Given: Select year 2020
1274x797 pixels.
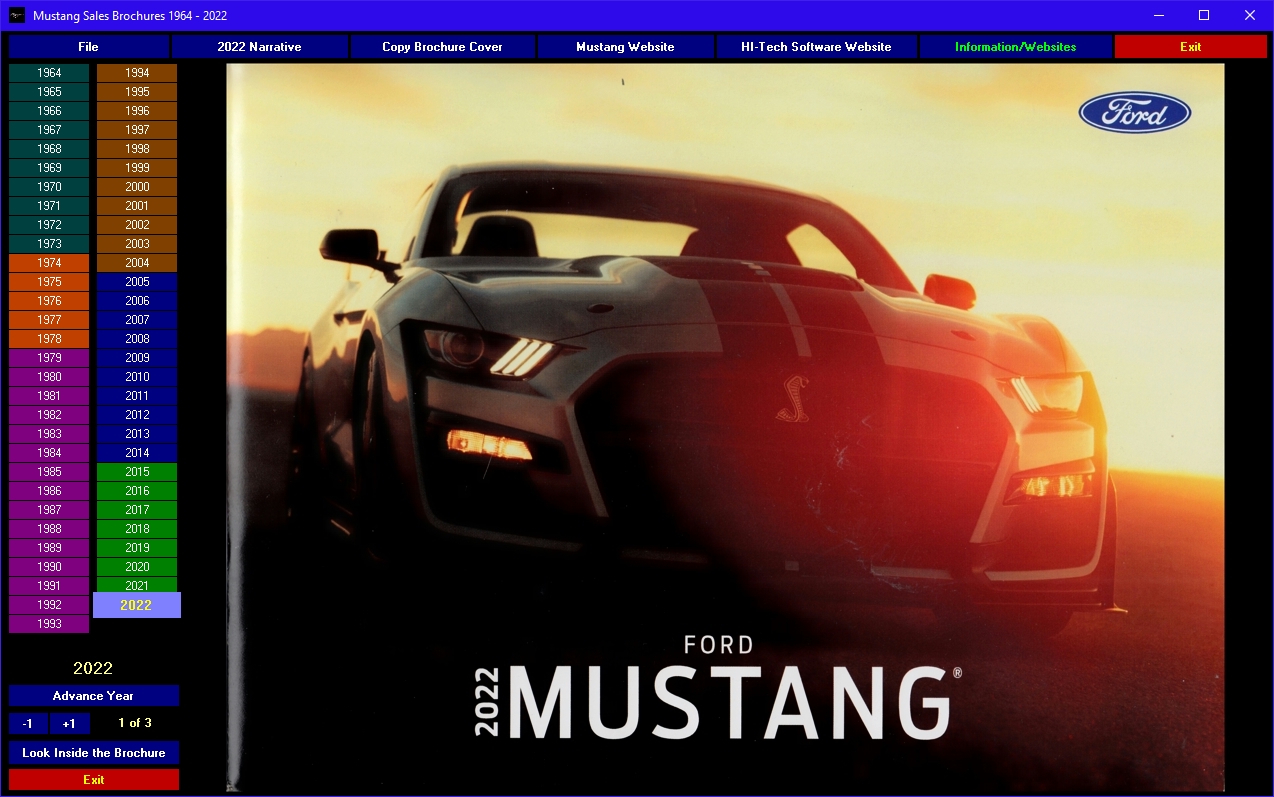Looking at the screenshot, I should (x=137, y=567).
